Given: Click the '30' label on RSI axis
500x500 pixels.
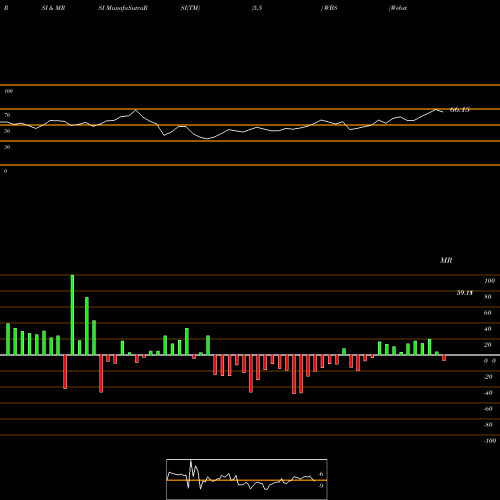Looking at the screenshot, I should coord(7,147).
